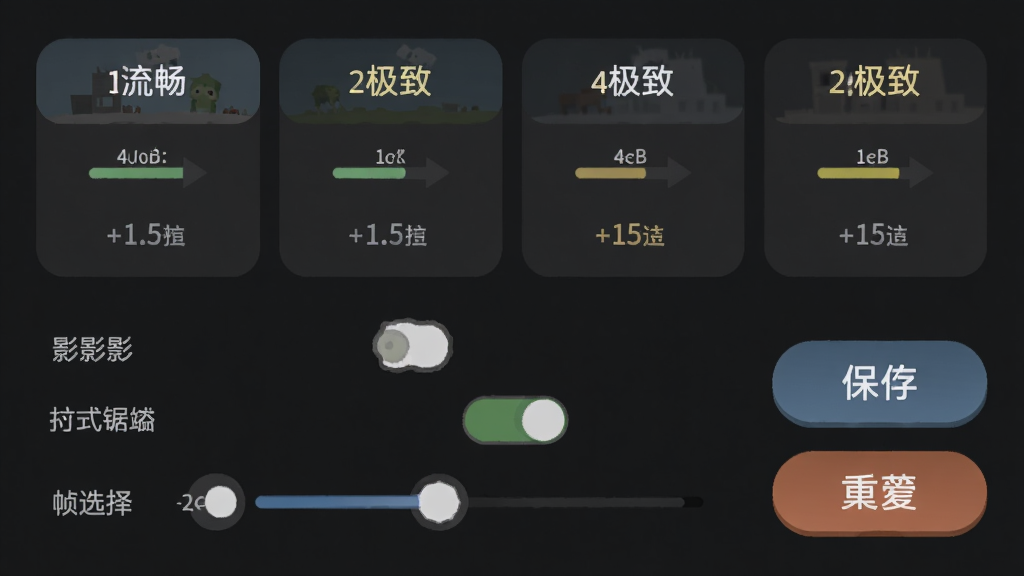This screenshot has width=1024, height=576.
Task: Toggle the 影影影 shadow switch
Action: coord(412,346)
